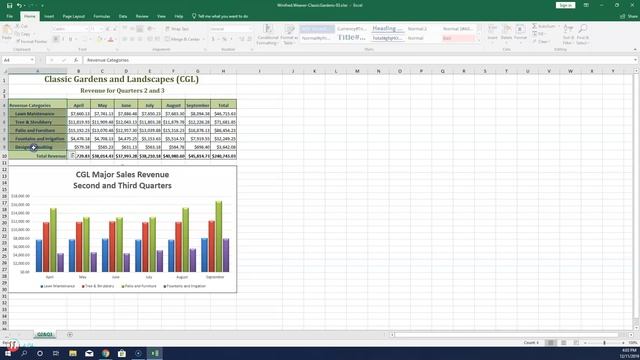Click the Insert Function fx icon
The image size is (640, 360).
pos(76,60)
